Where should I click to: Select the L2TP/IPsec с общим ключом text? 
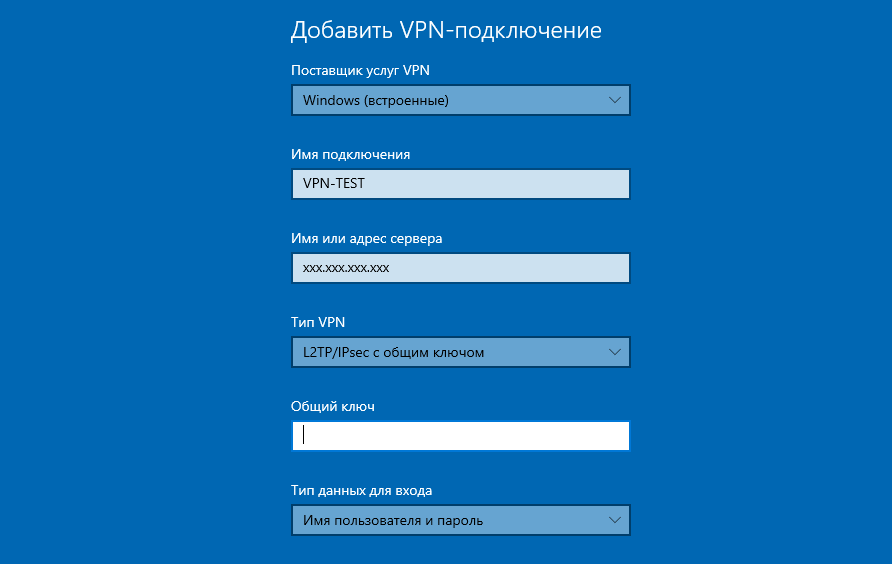click(x=394, y=352)
